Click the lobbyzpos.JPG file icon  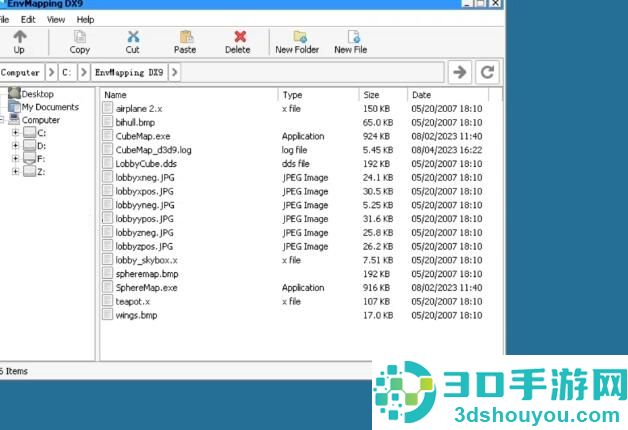(107, 245)
